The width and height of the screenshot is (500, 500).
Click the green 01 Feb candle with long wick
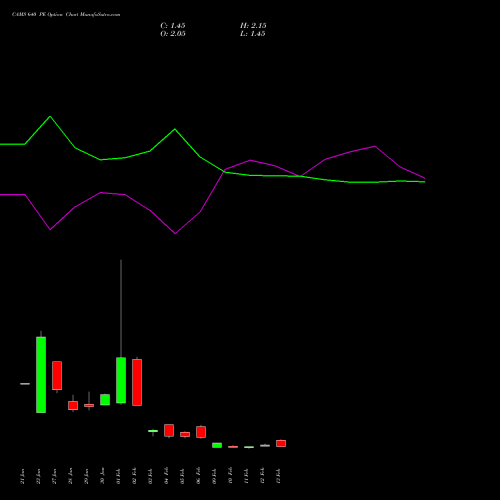pyautogui.click(x=121, y=380)
